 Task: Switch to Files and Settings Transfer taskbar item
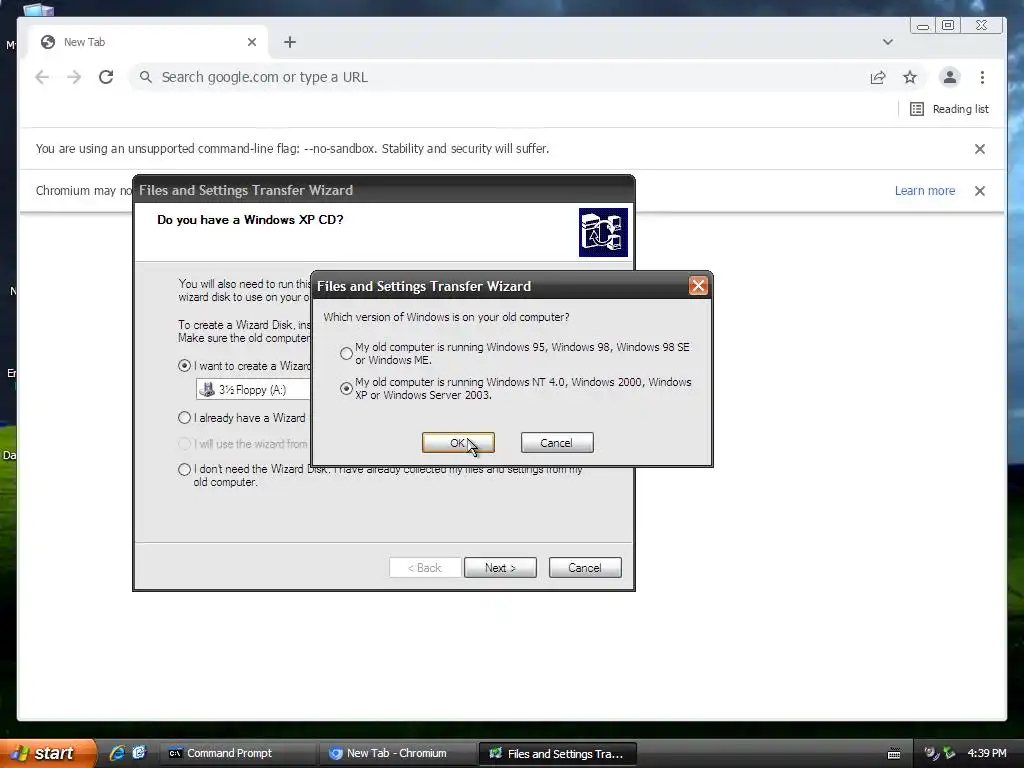point(557,754)
